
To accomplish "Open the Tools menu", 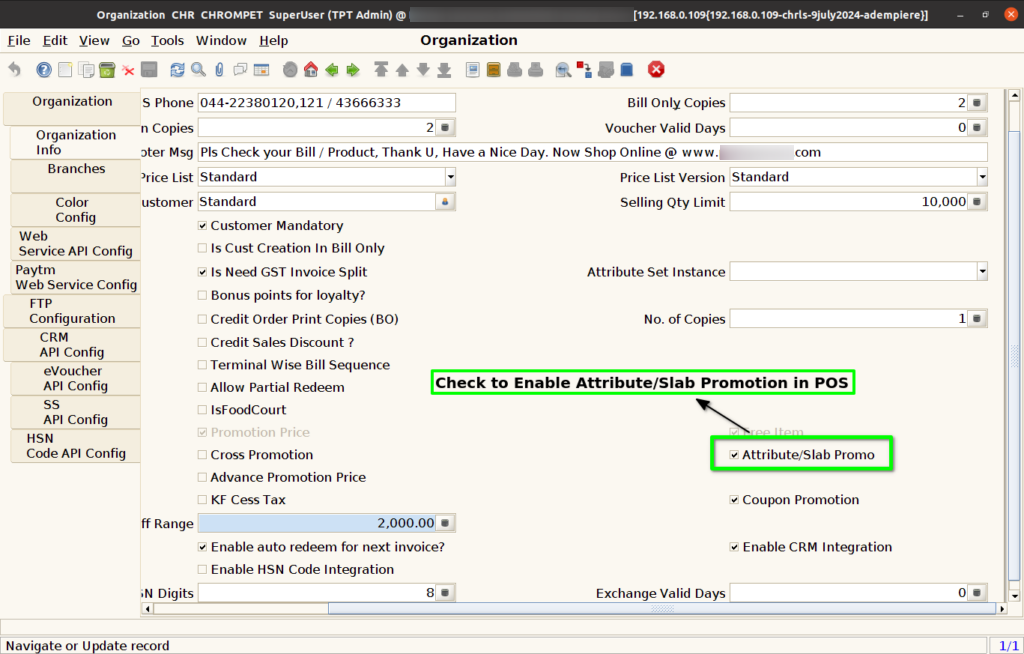I will 167,41.
